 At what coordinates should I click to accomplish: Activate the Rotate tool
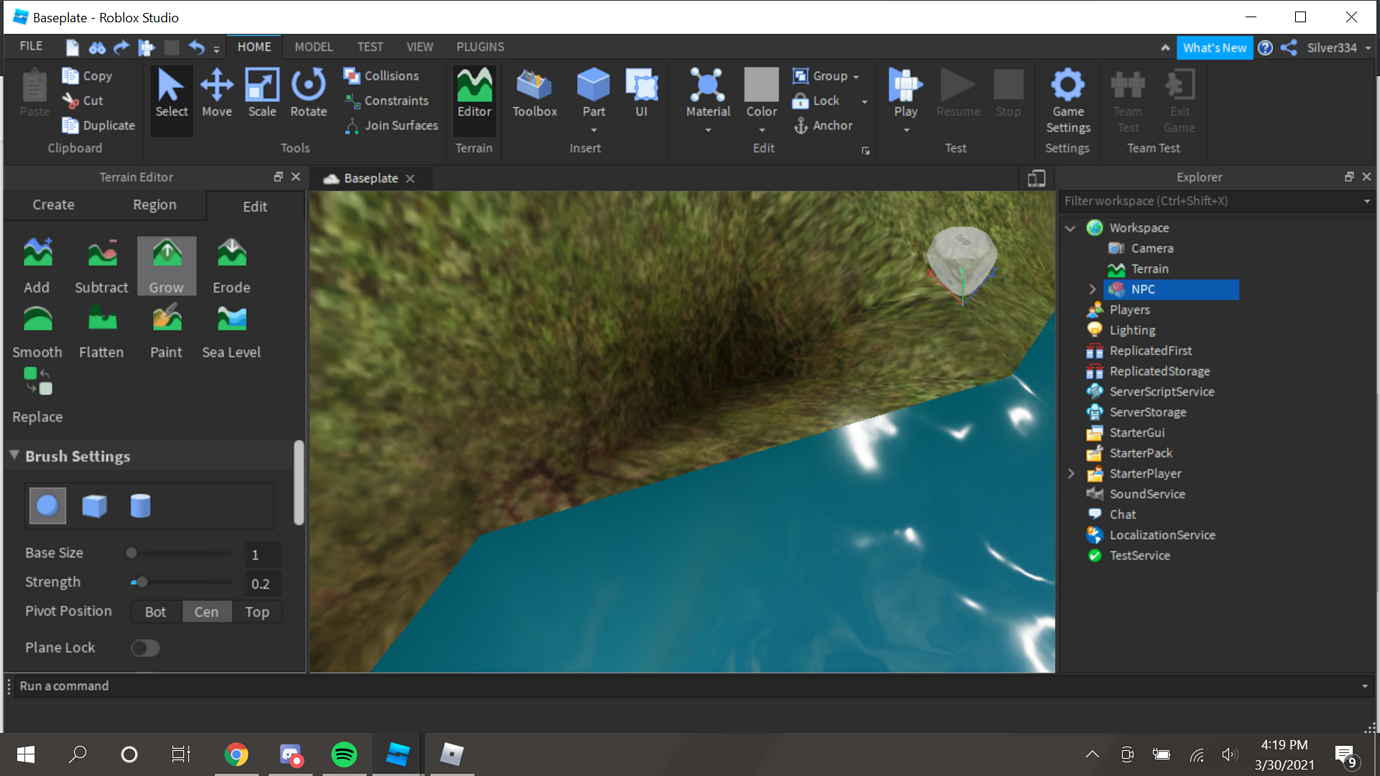pos(308,94)
